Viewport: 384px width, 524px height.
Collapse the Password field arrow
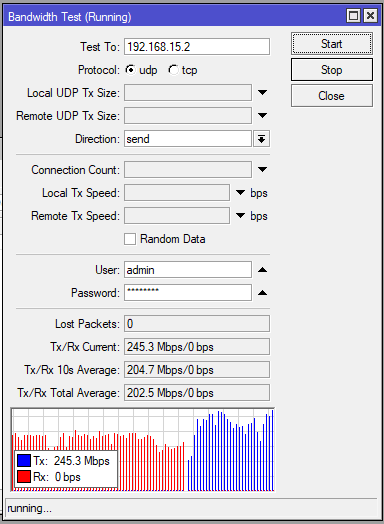262,293
